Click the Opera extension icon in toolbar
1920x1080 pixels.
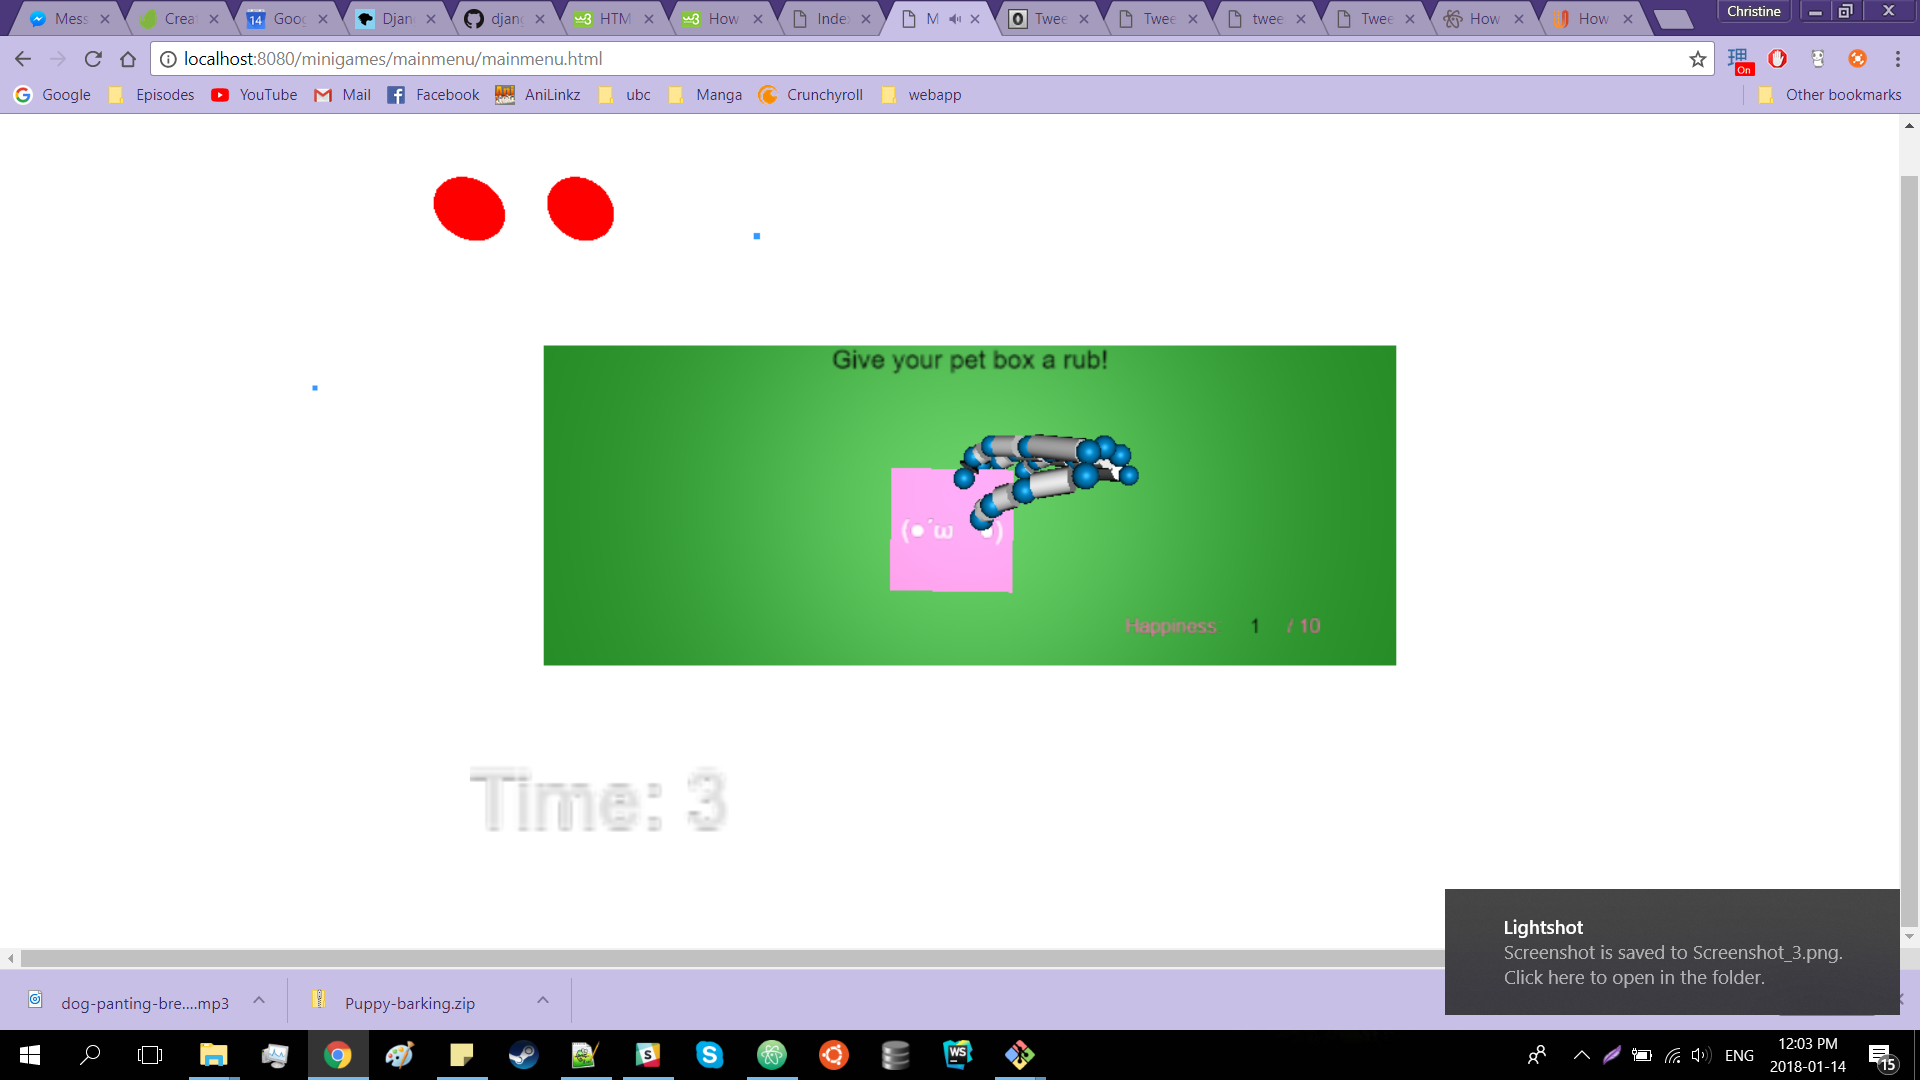point(1777,59)
